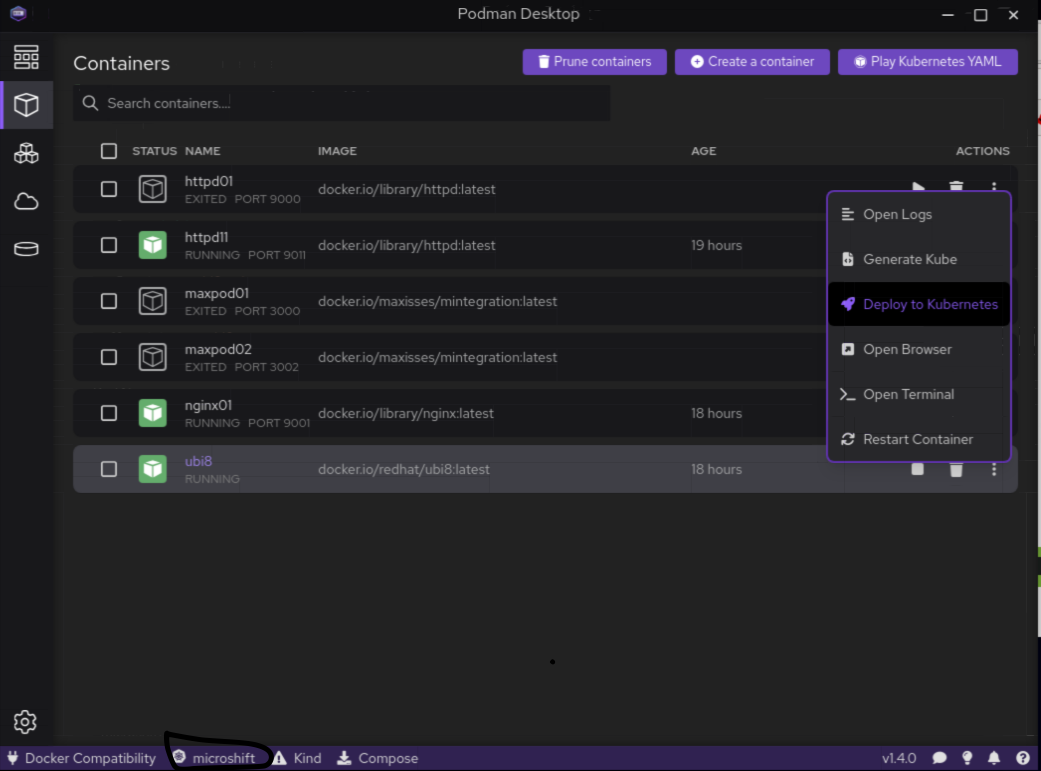Open the microshift context selector in status bar
The width and height of the screenshot is (1041, 771).
click(x=214, y=758)
